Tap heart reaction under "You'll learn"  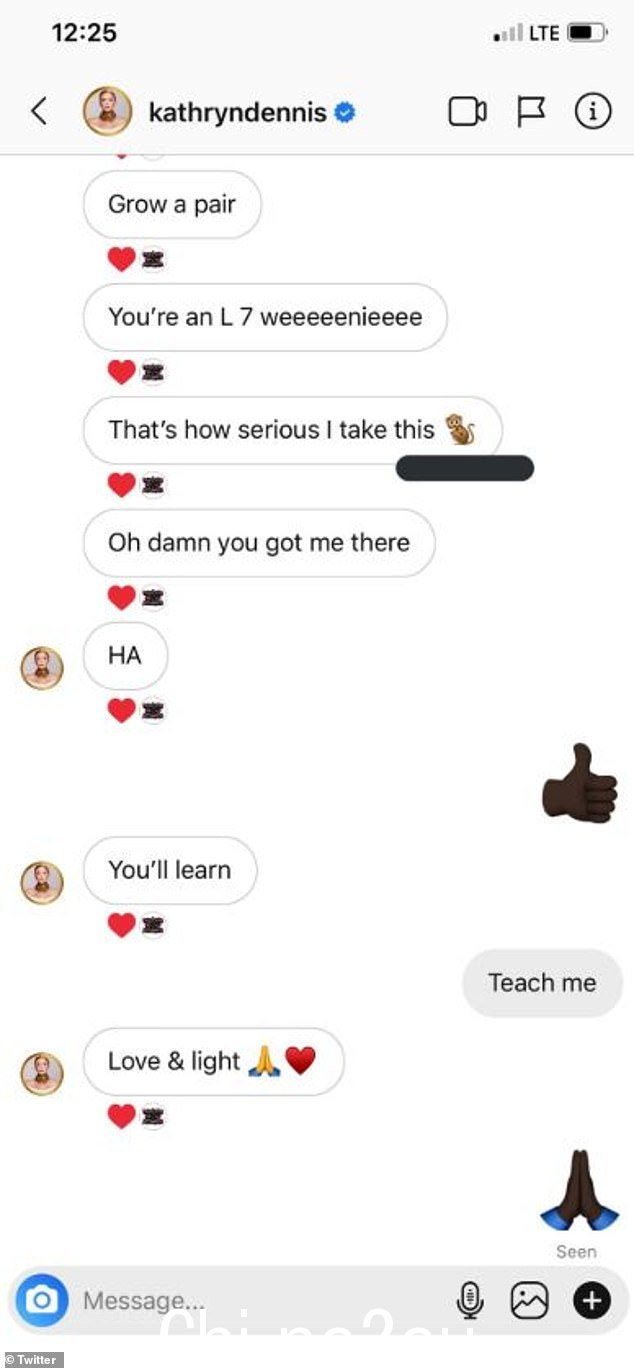(121, 925)
